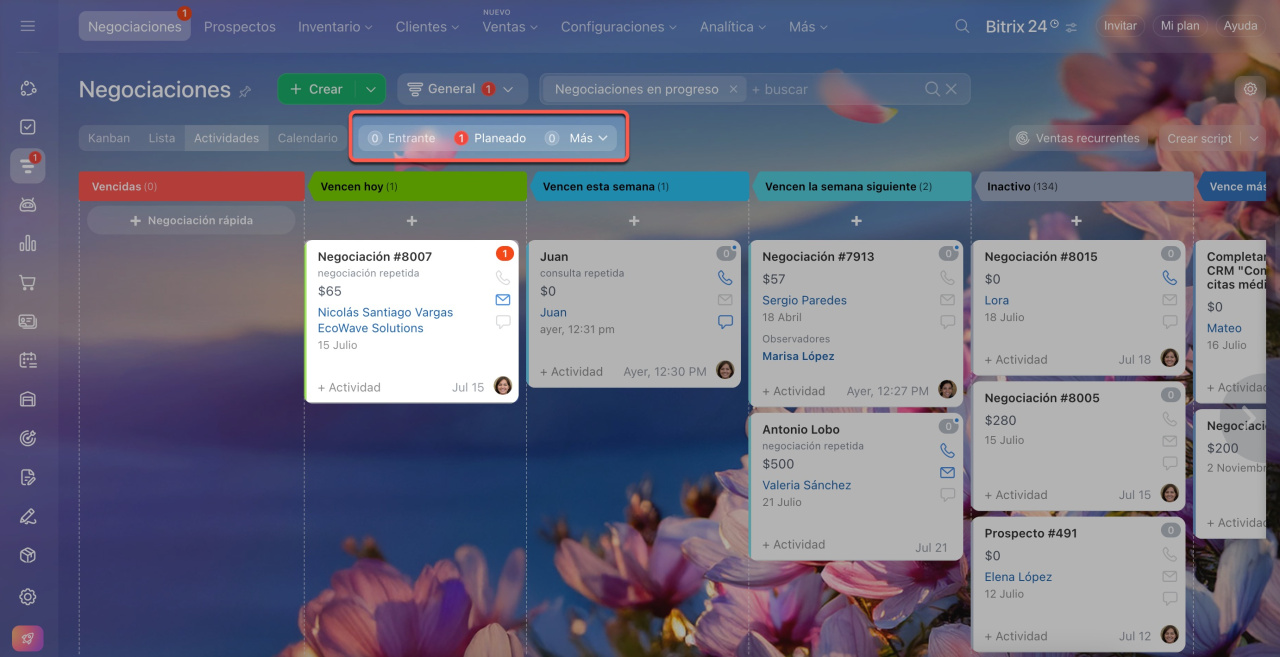
Task: Open Marisa López observer link
Action: (798, 356)
